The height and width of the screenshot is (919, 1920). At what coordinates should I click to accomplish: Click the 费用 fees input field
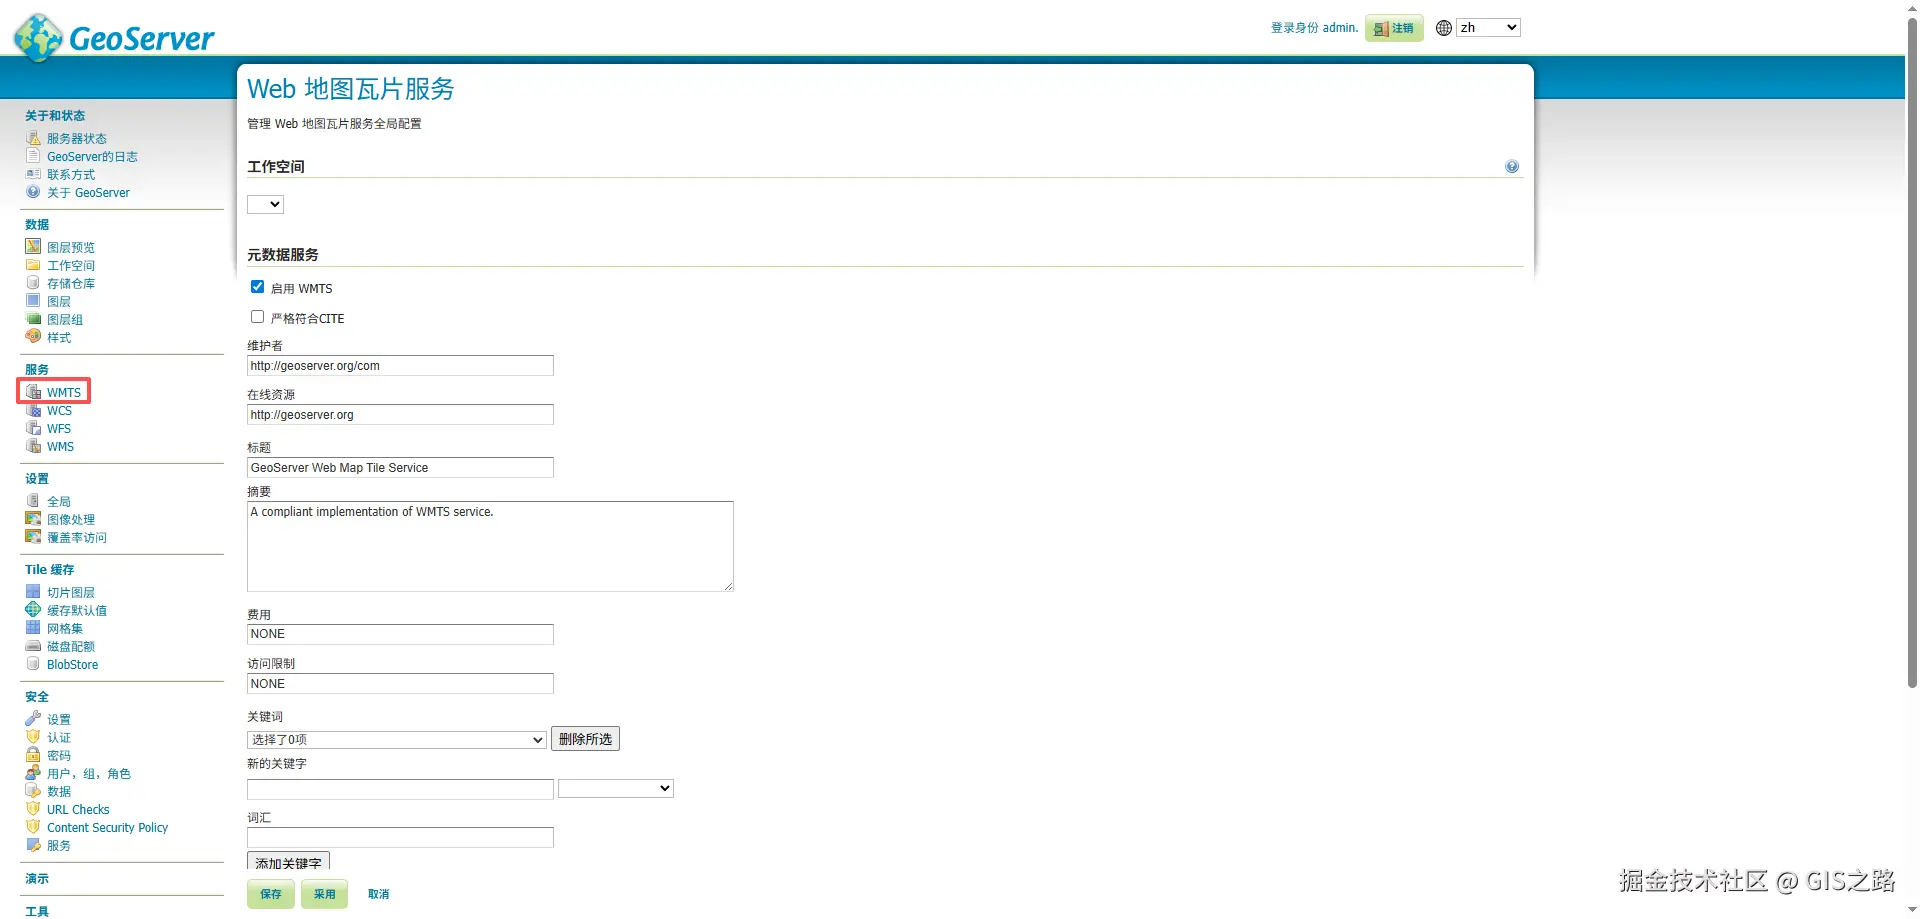click(400, 634)
